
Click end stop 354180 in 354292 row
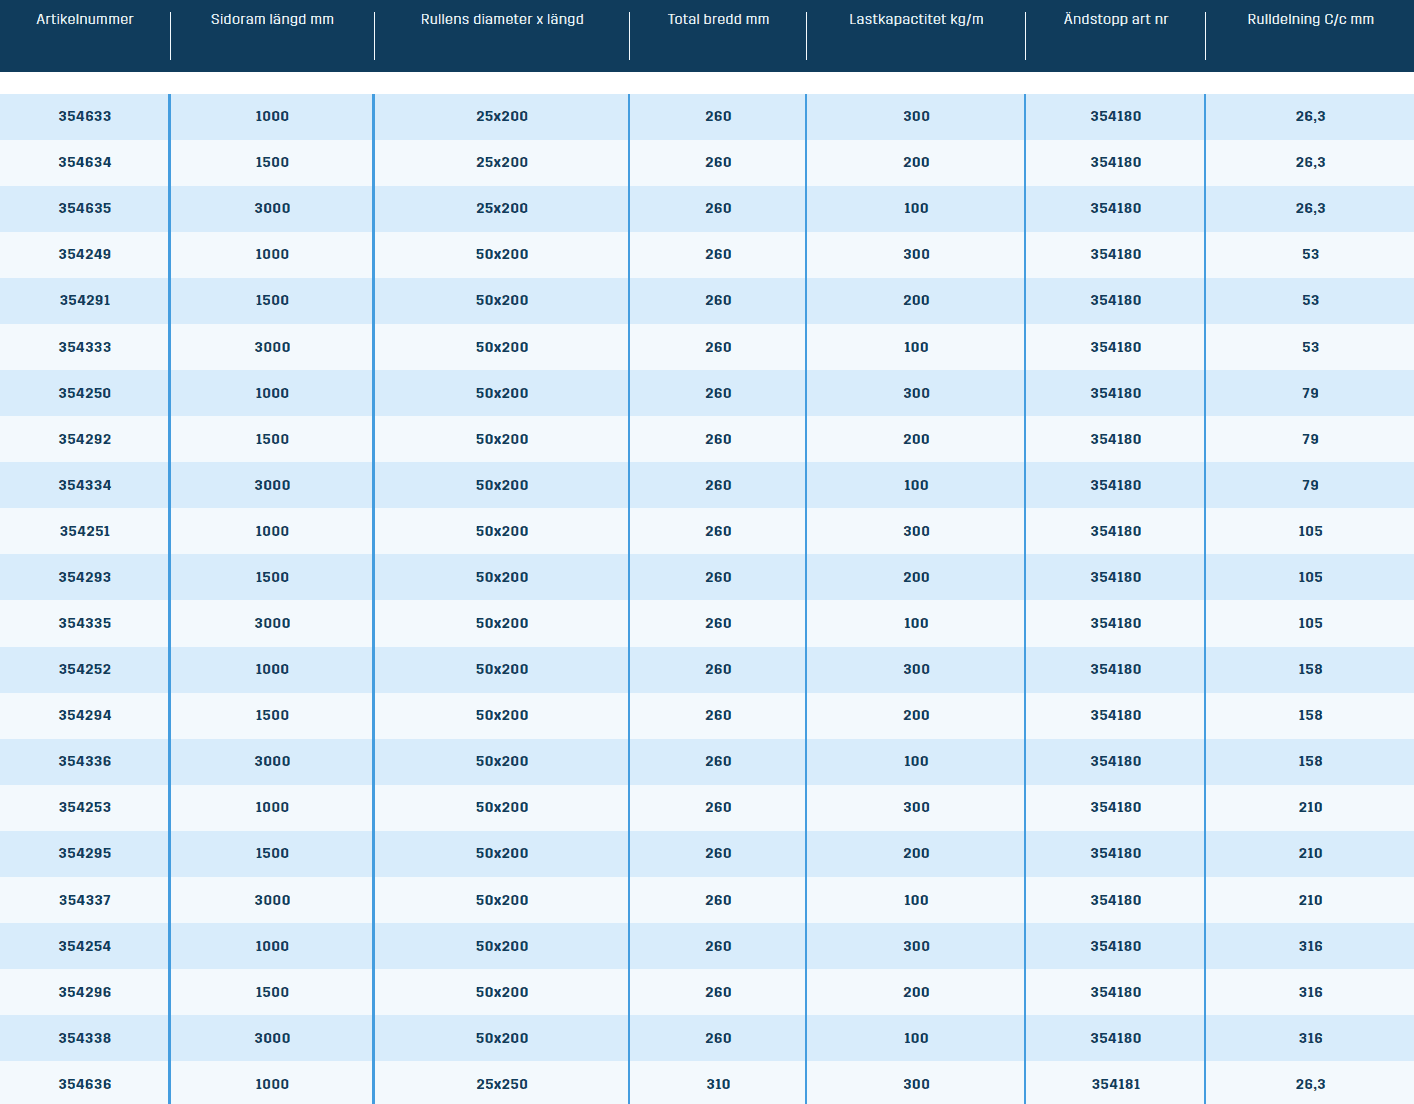[x=1116, y=439]
